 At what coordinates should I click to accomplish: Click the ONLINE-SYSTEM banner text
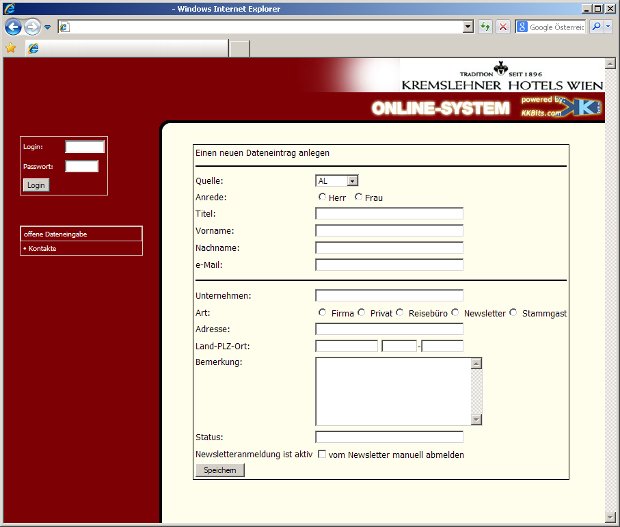tap(440, 108)
